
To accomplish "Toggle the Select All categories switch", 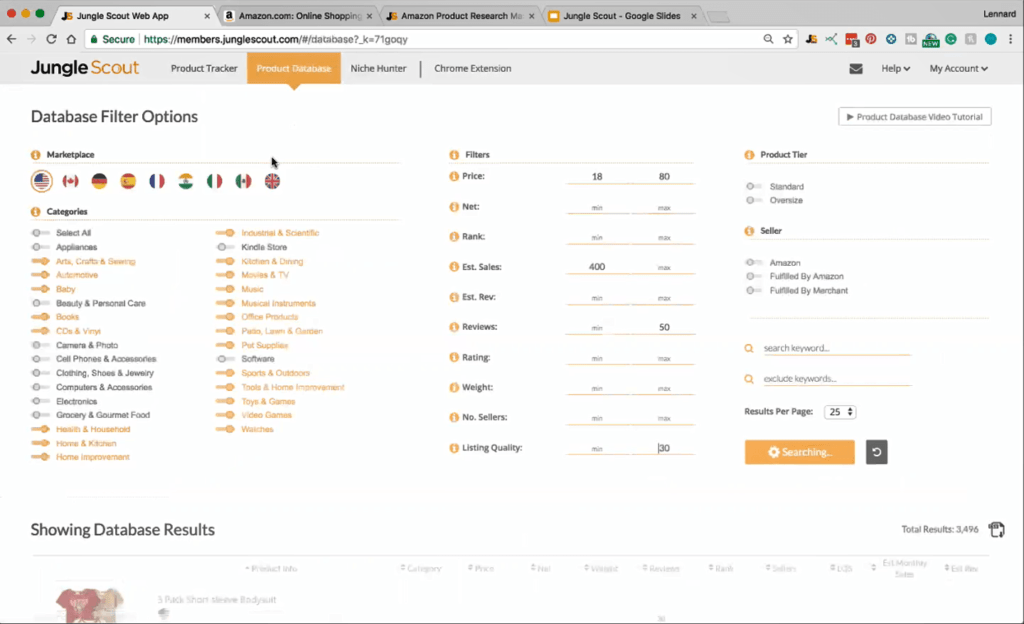I will (40, 233).
